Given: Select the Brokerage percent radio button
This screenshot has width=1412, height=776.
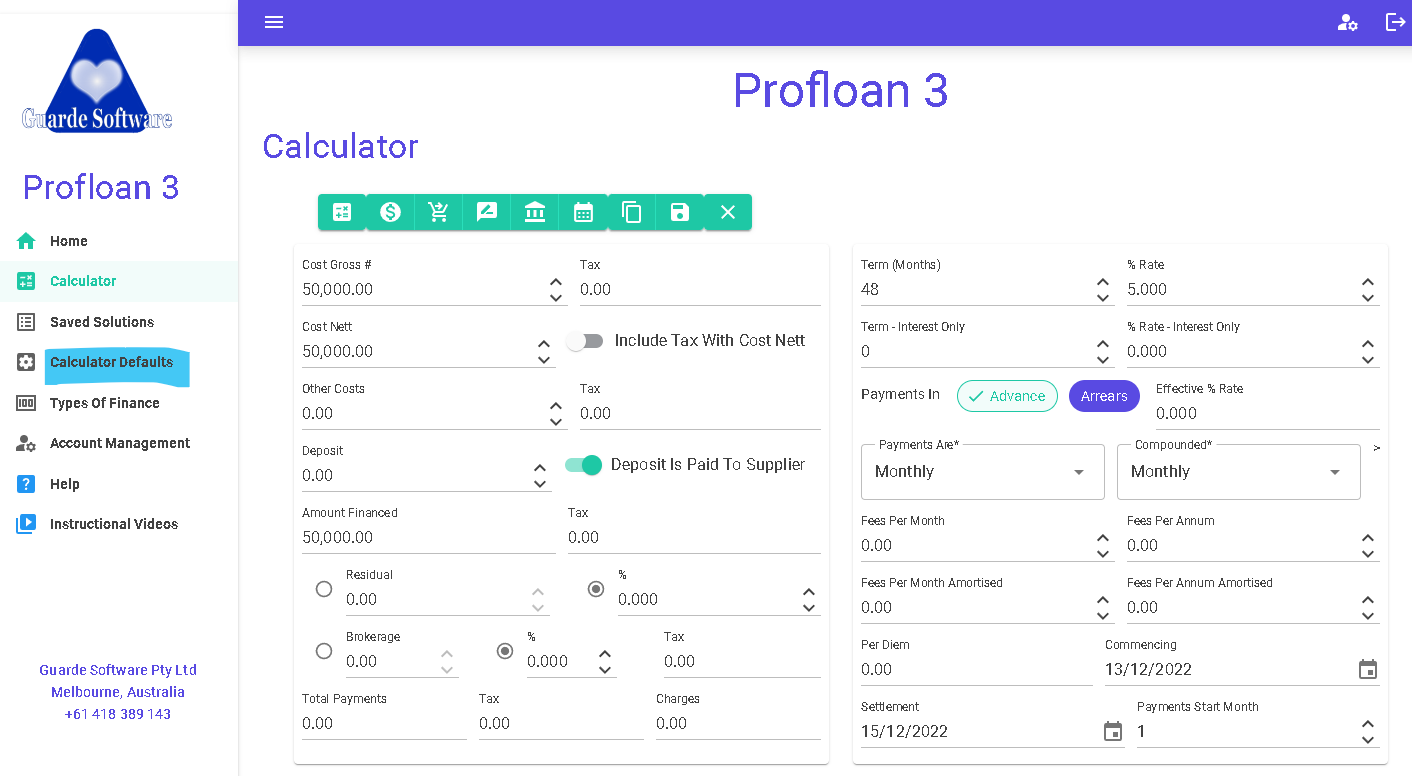Looking at the screenshot, I should [x=505, y=651].
